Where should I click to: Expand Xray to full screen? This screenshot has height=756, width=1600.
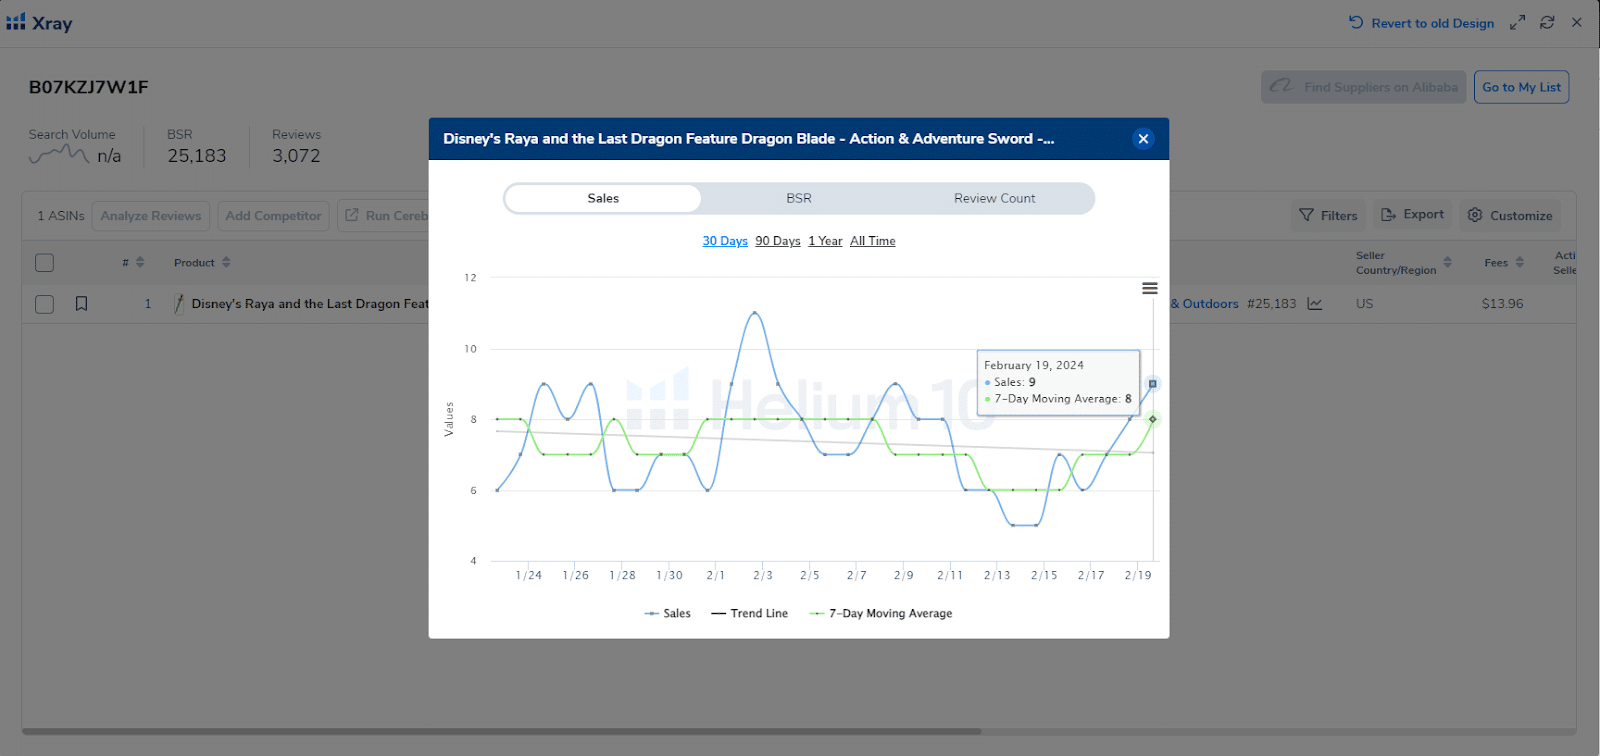[x=1518, y=22]
